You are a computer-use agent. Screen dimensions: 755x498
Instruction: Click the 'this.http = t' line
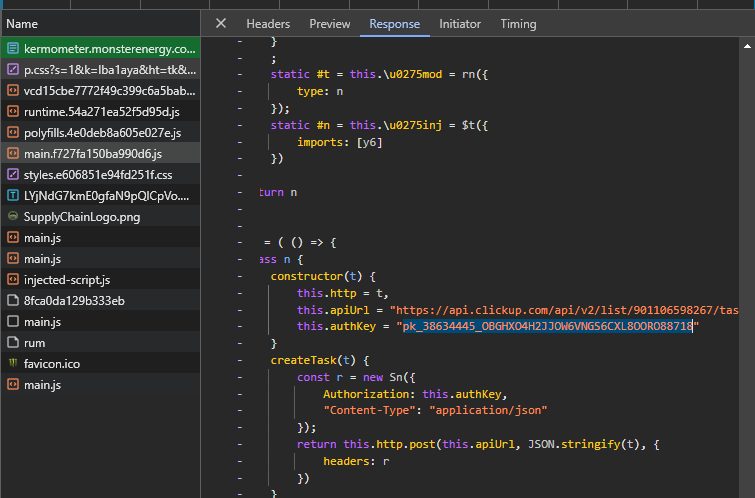tap(342, 293)
